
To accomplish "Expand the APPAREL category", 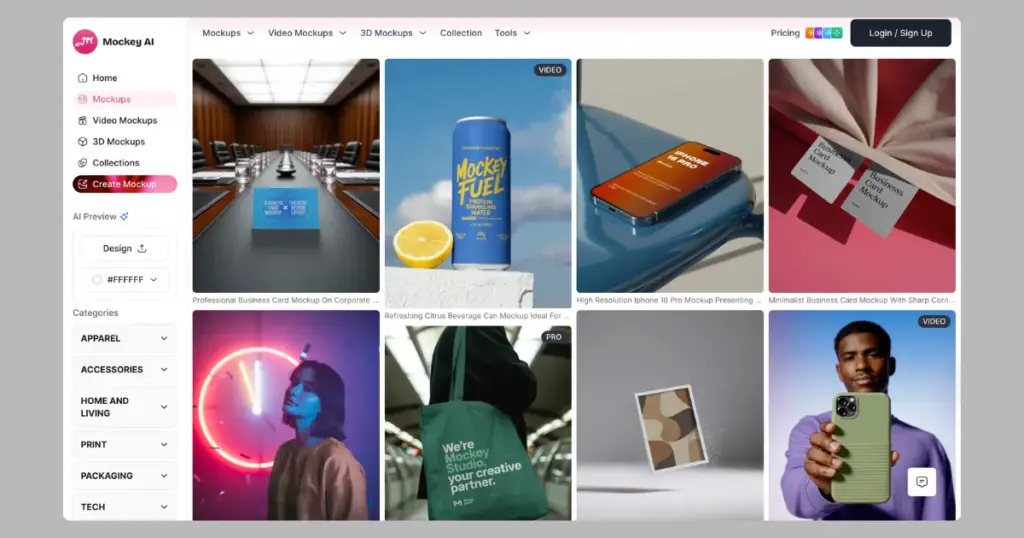I will (124, 338).
